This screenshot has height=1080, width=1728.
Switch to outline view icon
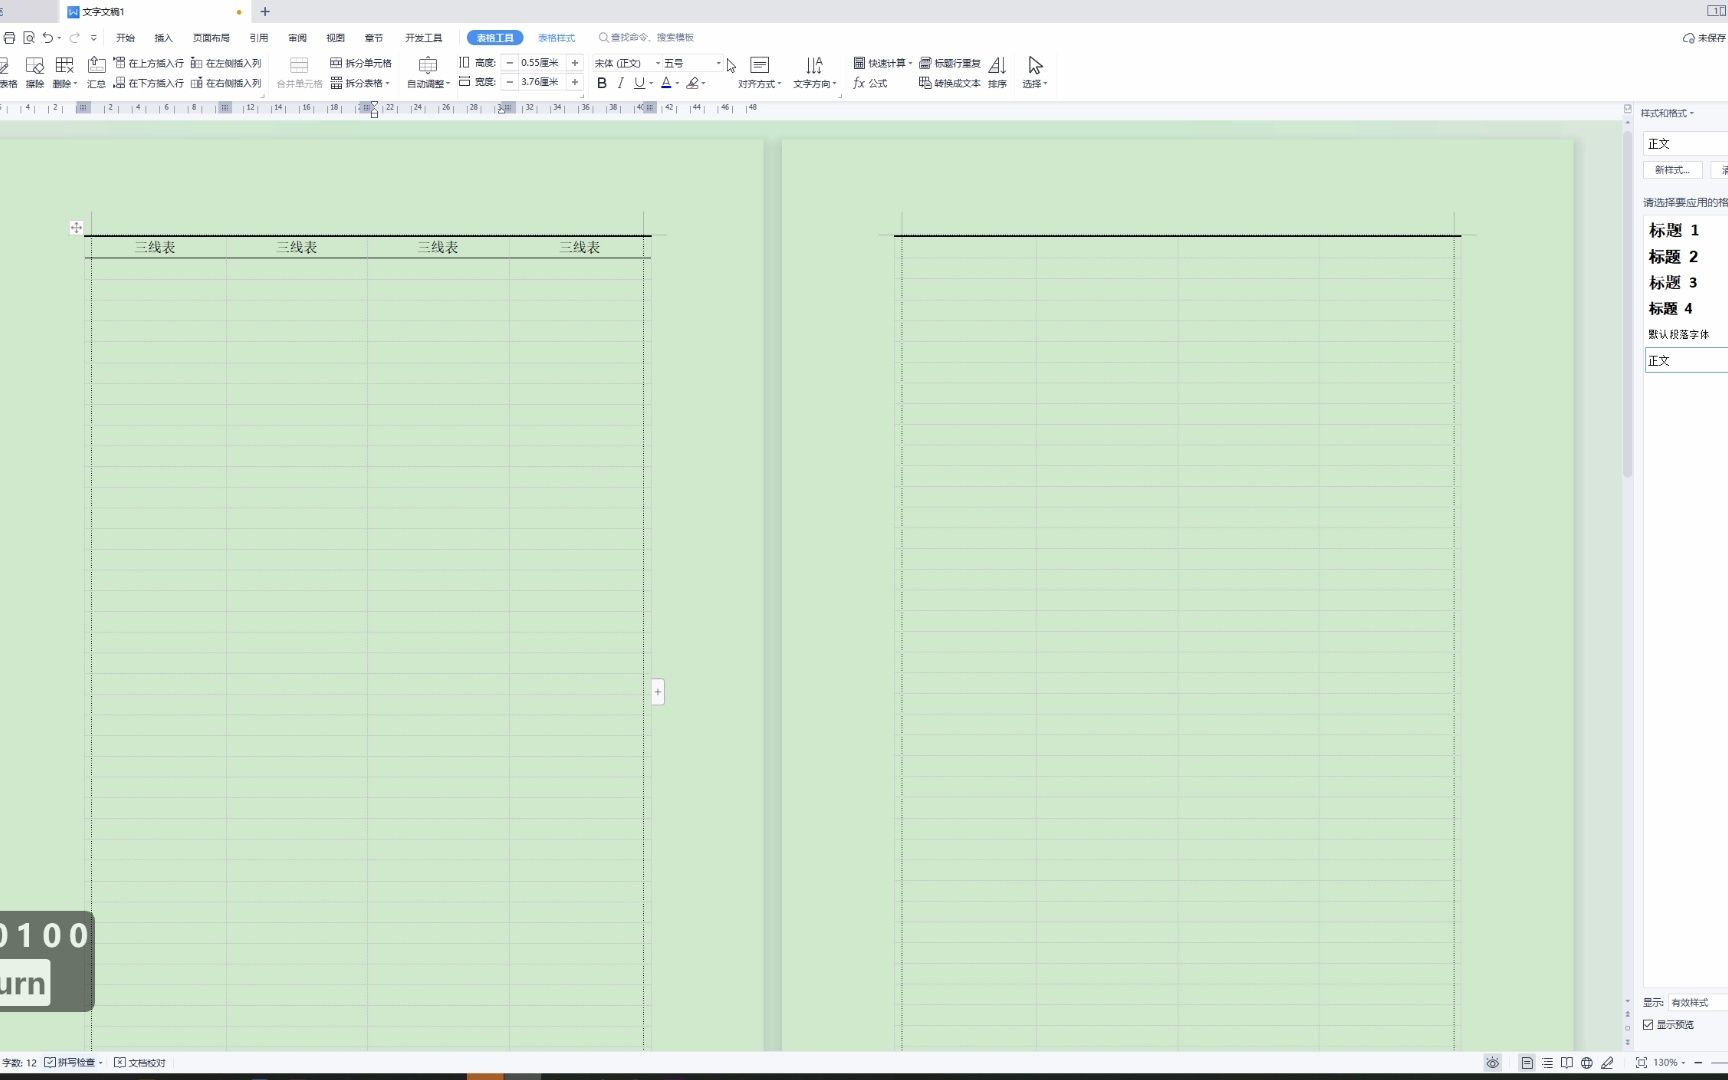coord(1547,1063)
